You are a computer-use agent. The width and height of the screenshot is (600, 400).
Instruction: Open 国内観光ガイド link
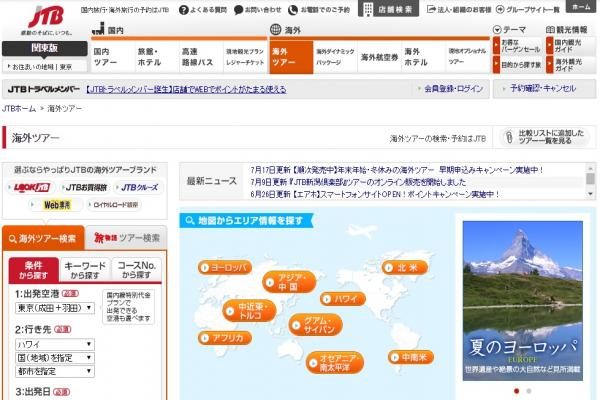click(x=570, y=46)
